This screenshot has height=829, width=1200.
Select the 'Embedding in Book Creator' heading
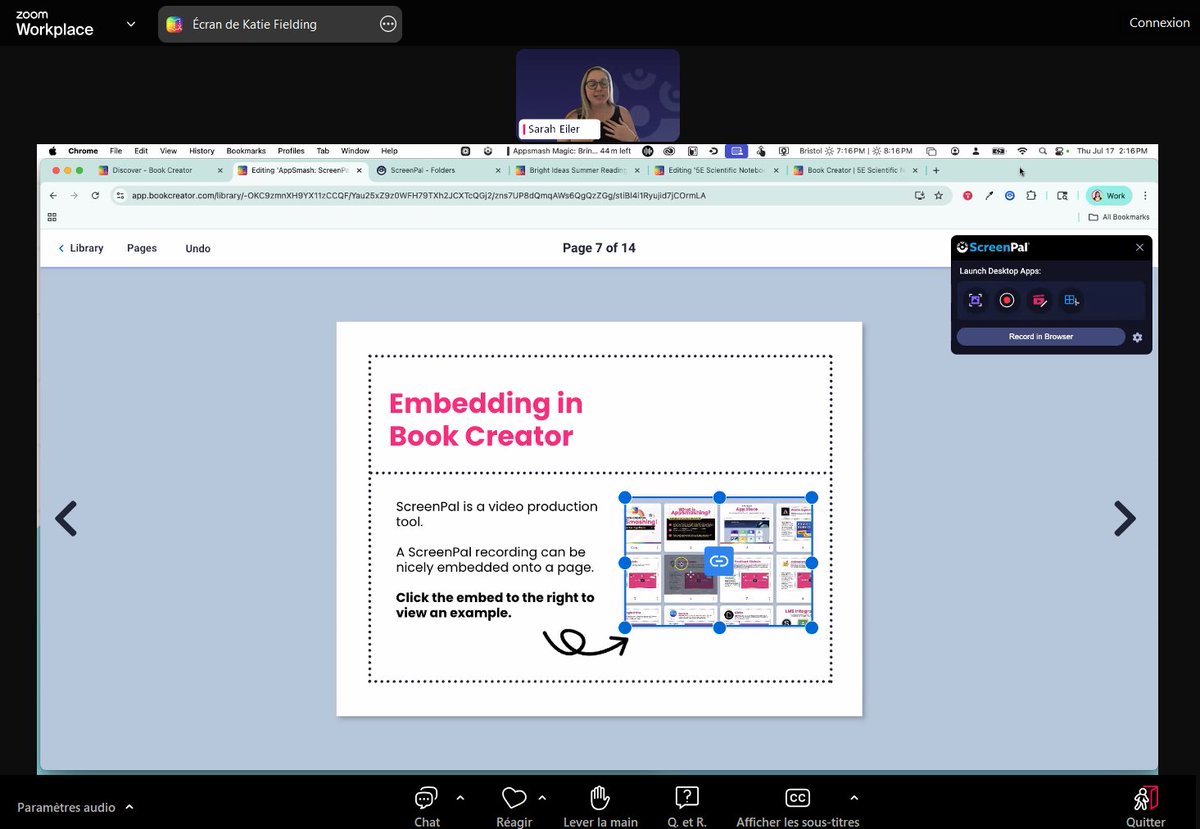486,419
